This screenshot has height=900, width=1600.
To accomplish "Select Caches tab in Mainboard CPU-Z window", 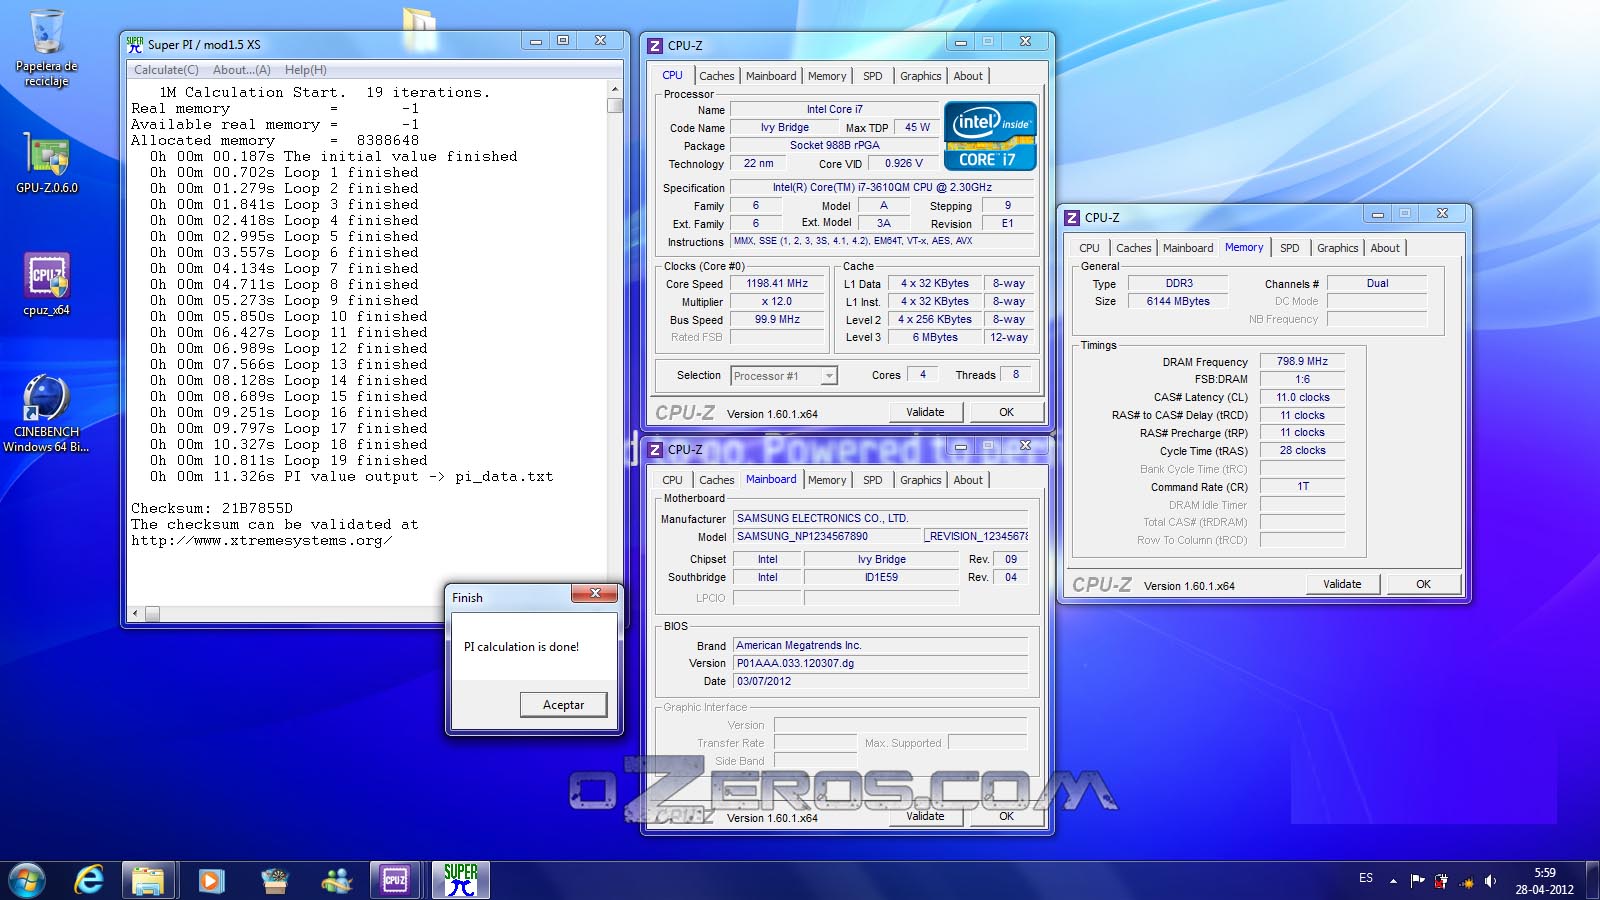I will point(716,480).
